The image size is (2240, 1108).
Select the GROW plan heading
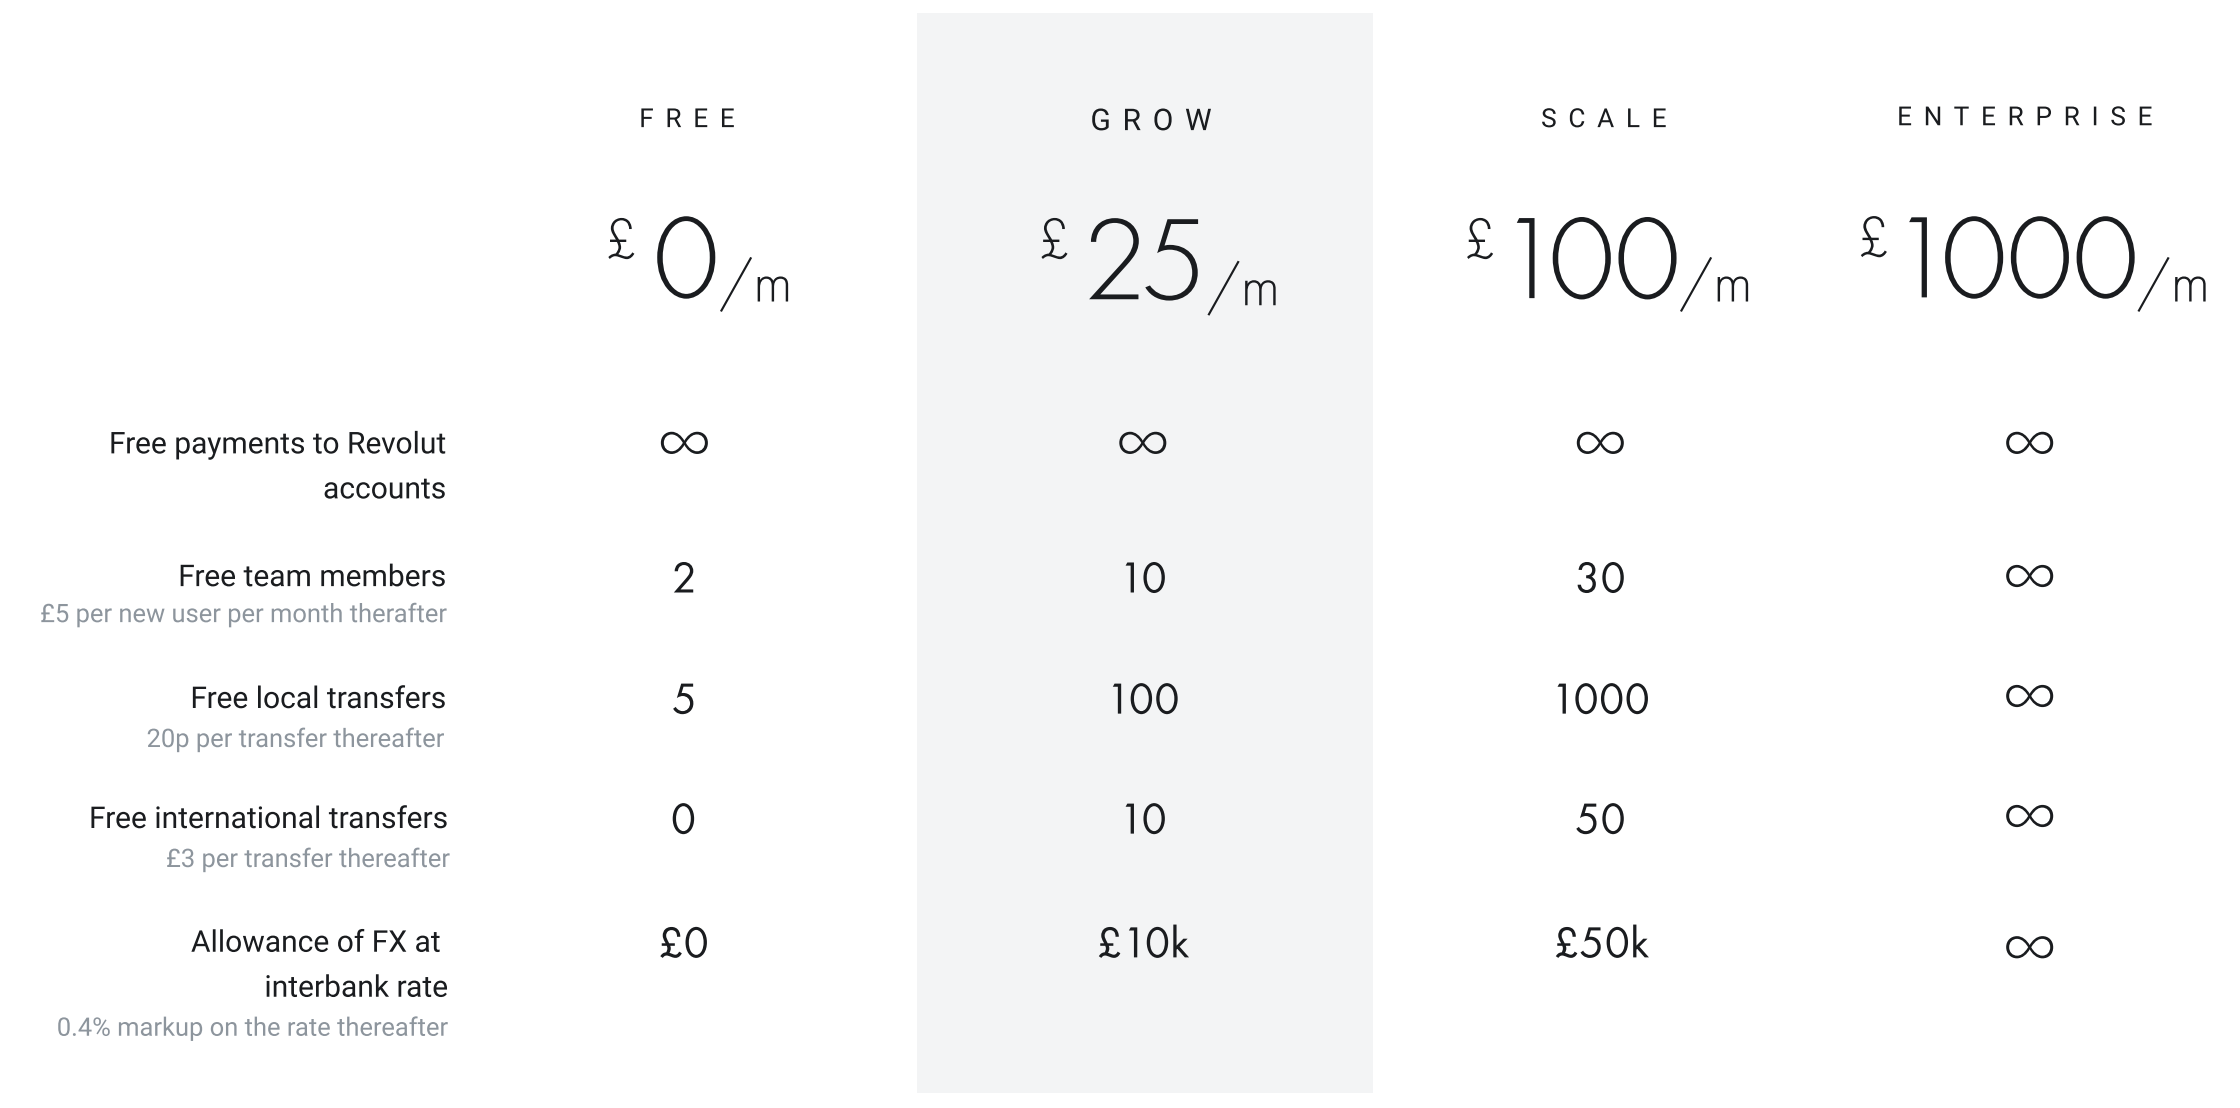click(1152, 121)
